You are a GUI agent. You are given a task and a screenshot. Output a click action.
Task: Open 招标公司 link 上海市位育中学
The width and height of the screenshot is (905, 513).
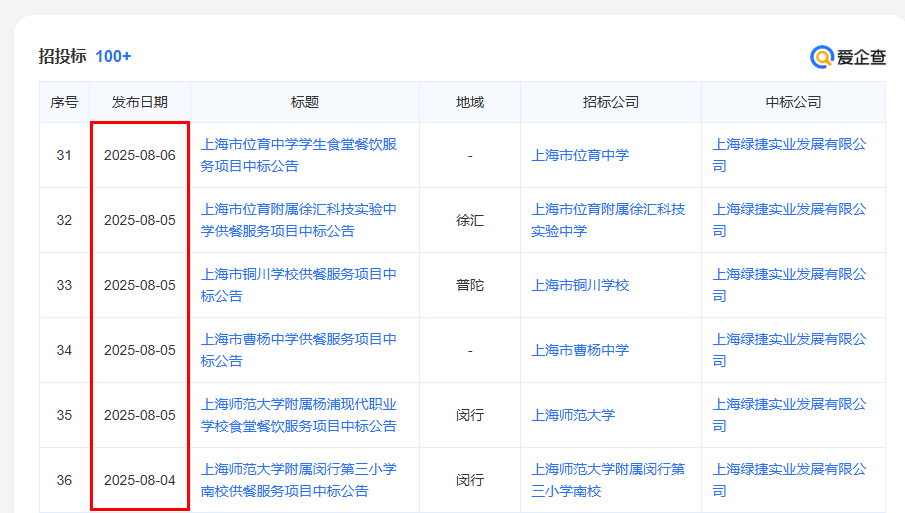(580, 155)
